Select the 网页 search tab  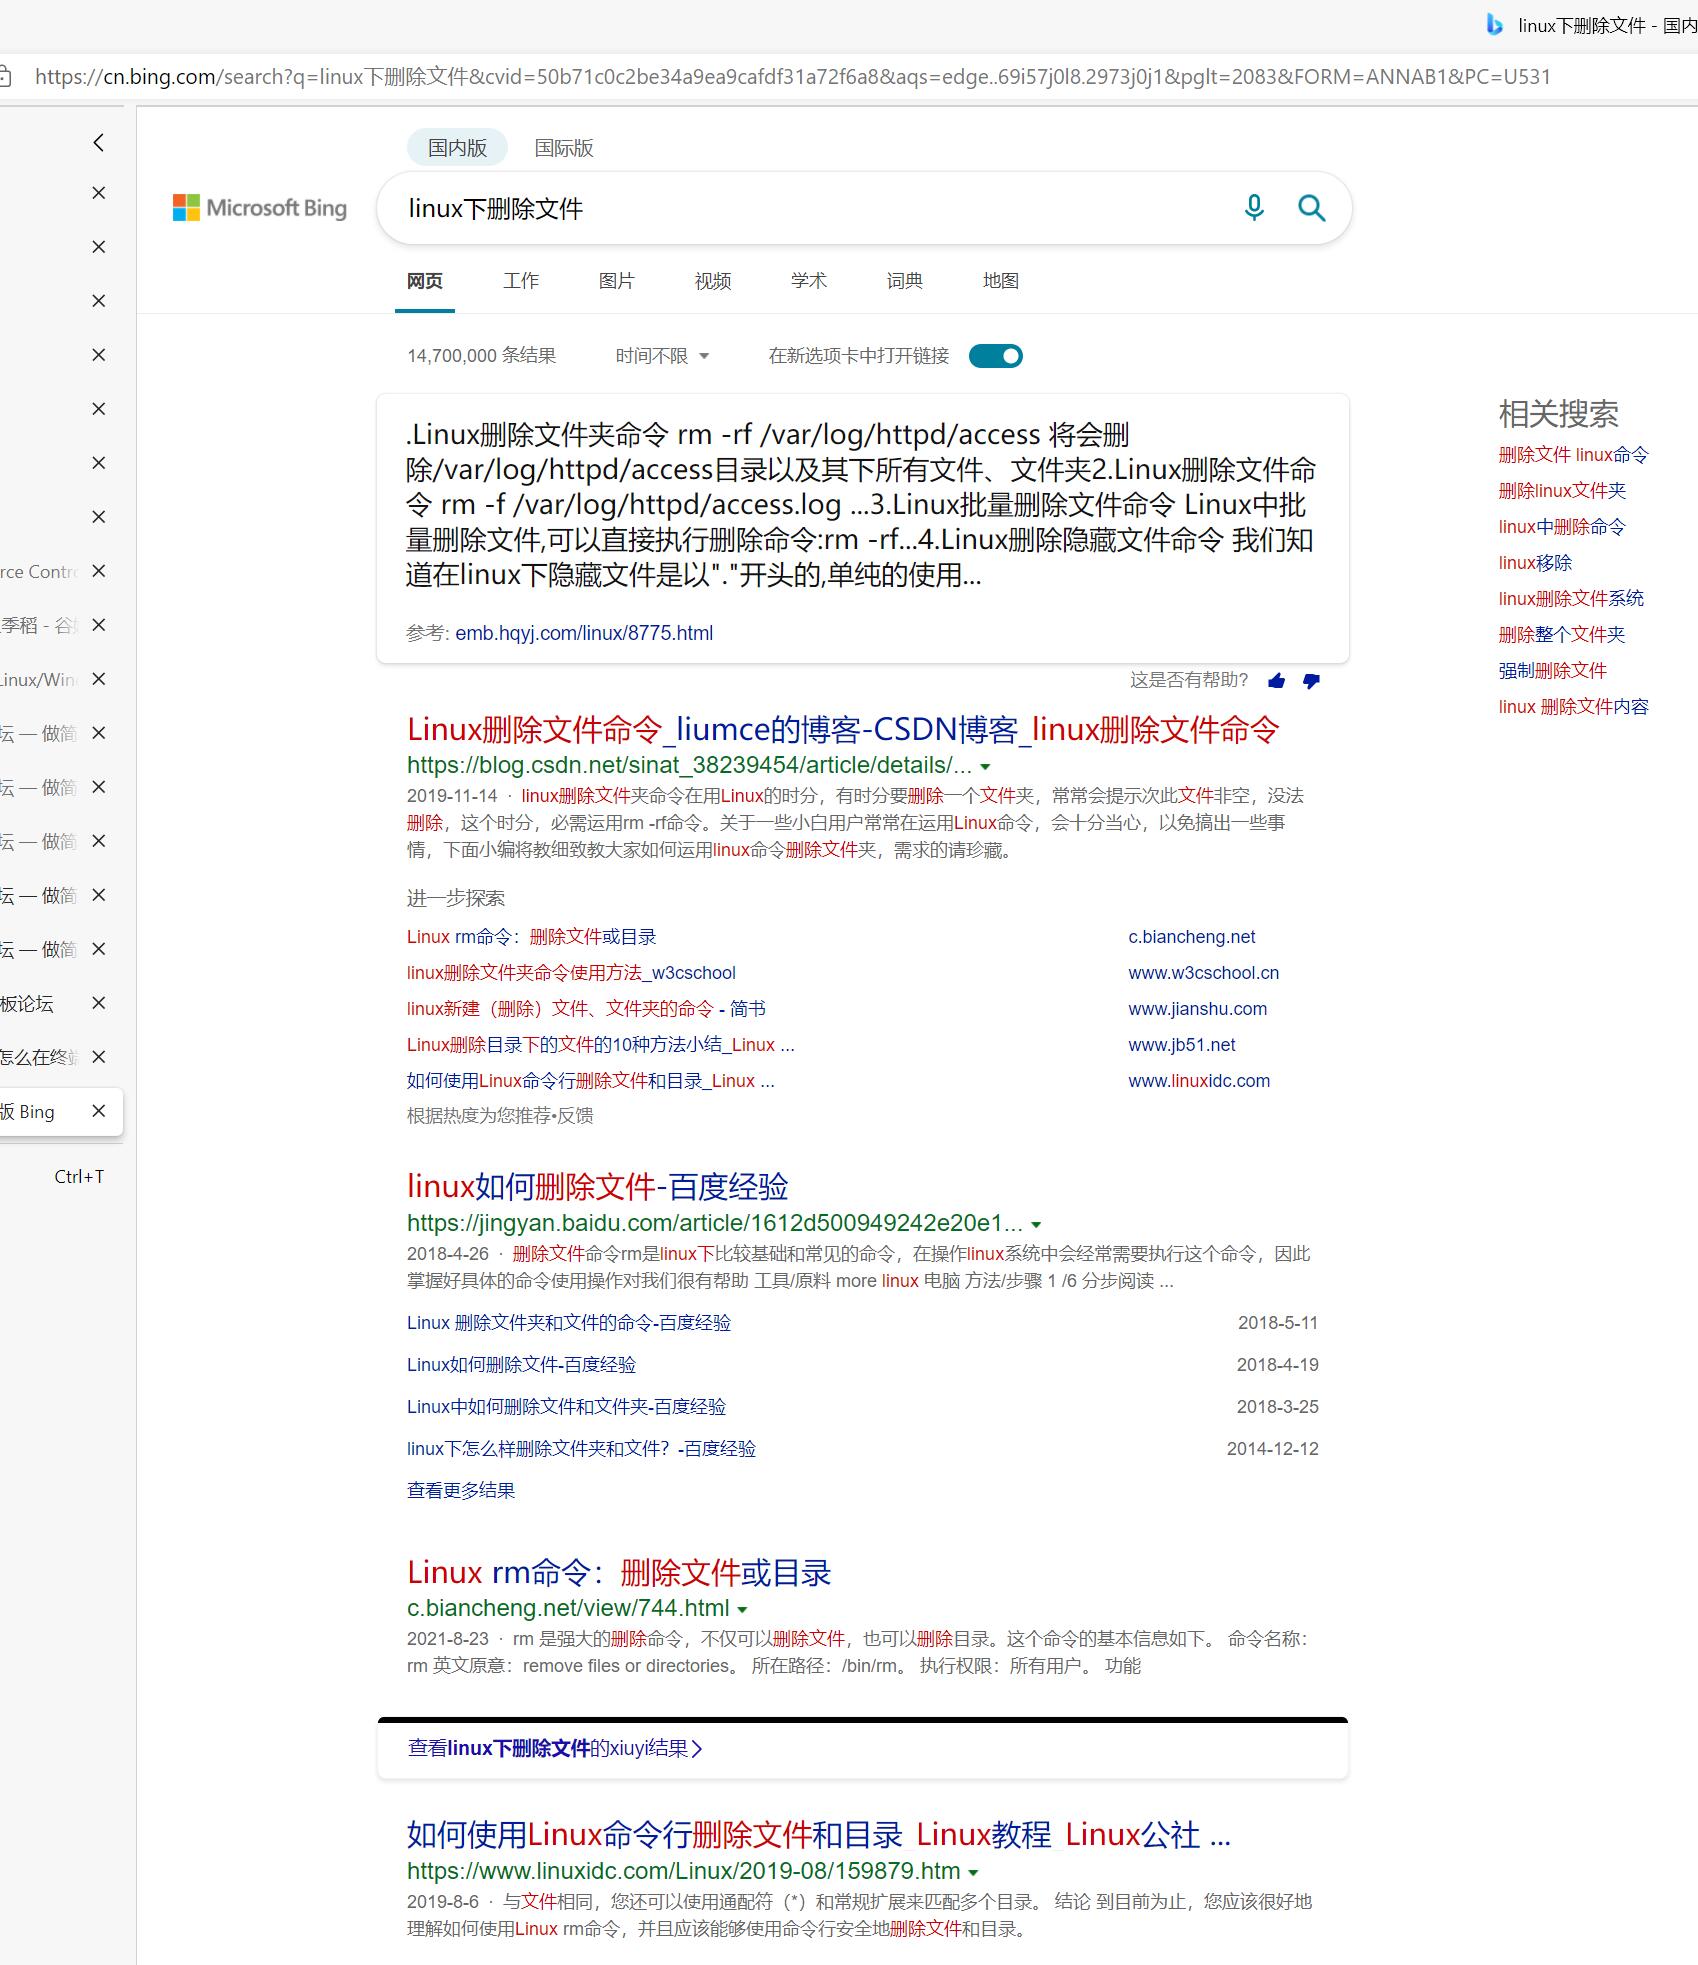tap(425, 281)
